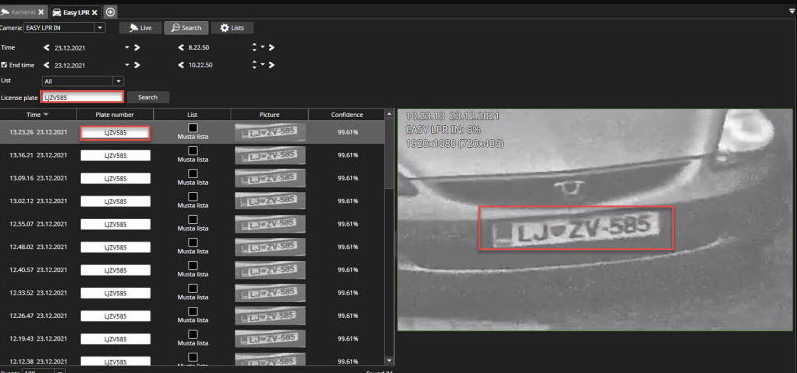Open end date calendar dropdown
The width and height of the screenshot is (797, 373).
coord(127,65)
